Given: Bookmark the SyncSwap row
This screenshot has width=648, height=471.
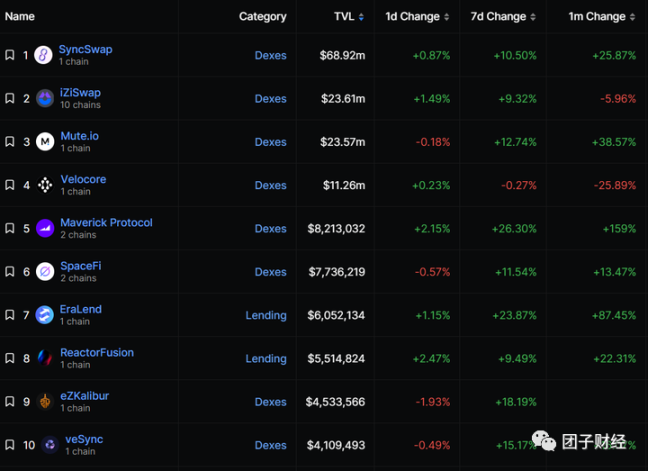Looking at the screenshot, I should tap(10, 55).
